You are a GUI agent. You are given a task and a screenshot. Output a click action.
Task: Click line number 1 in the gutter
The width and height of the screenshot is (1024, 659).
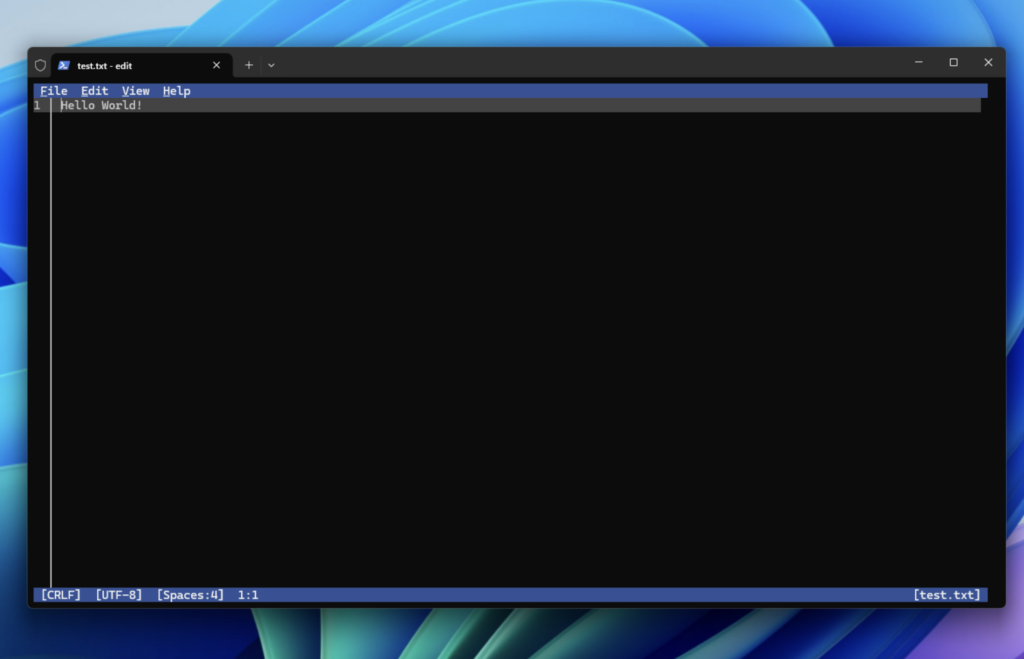tap(38, 106)
